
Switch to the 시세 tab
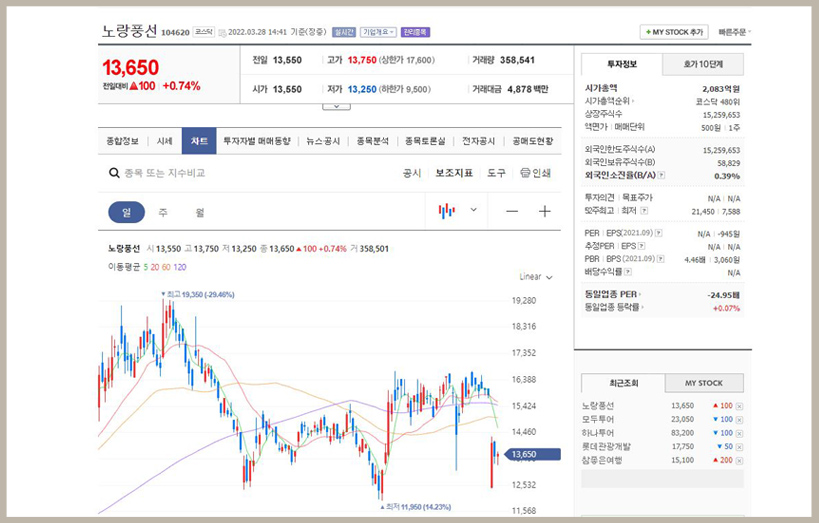(165, 141)
